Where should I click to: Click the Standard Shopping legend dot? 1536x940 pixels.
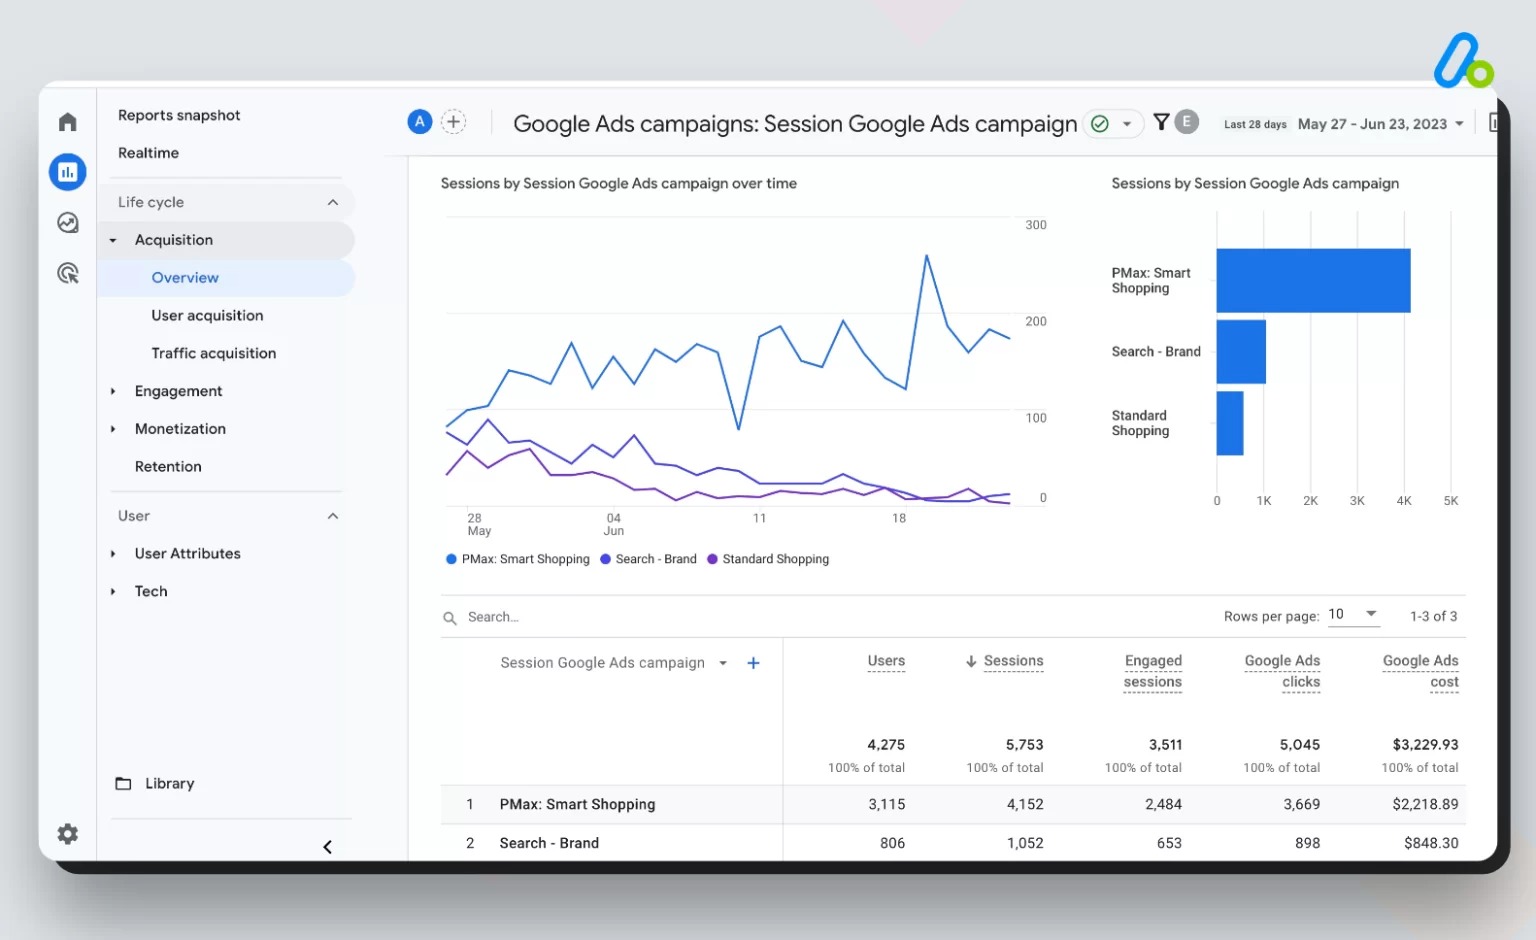(x=712, y=559)
